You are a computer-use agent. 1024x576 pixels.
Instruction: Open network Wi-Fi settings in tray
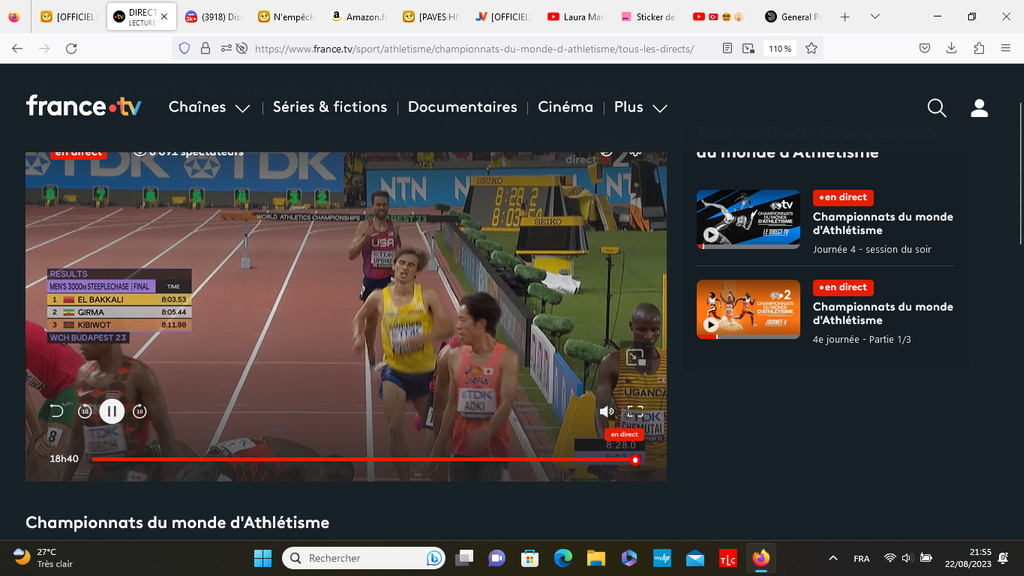889,558
